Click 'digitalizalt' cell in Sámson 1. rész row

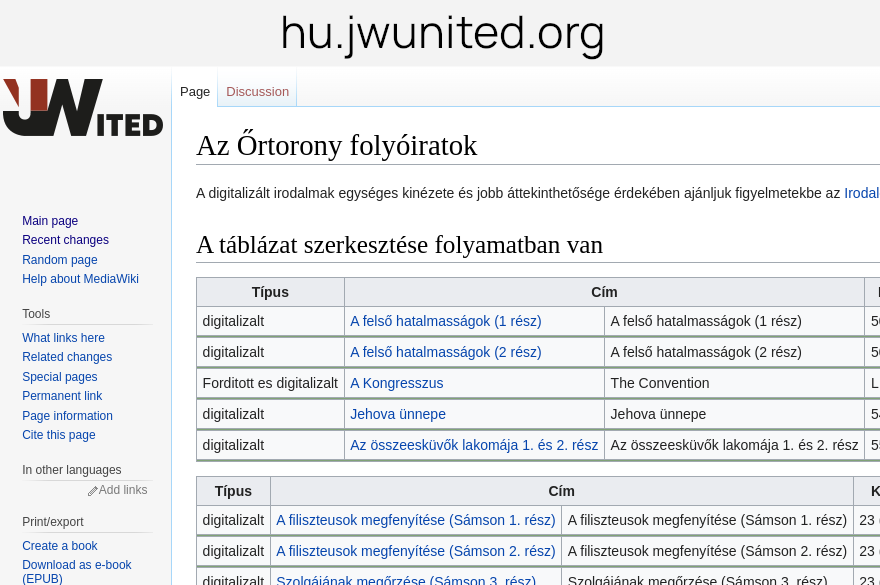233,520
